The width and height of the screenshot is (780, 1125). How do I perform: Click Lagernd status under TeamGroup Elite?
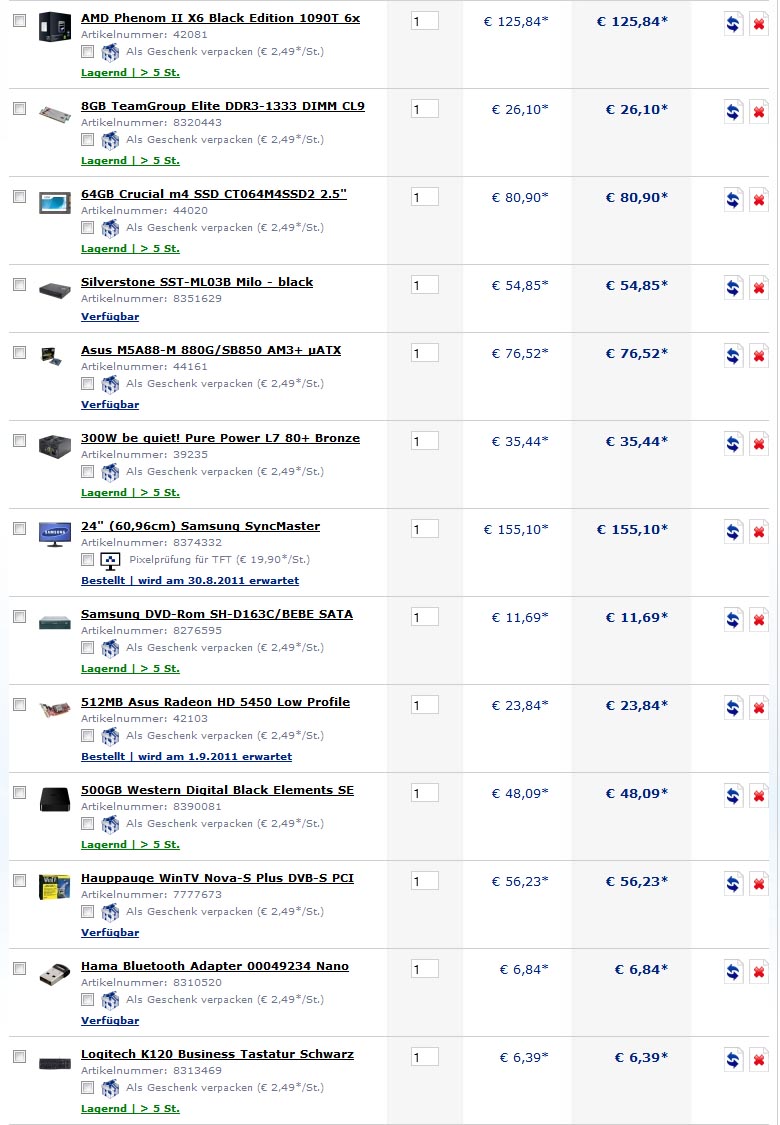point(130,161)
